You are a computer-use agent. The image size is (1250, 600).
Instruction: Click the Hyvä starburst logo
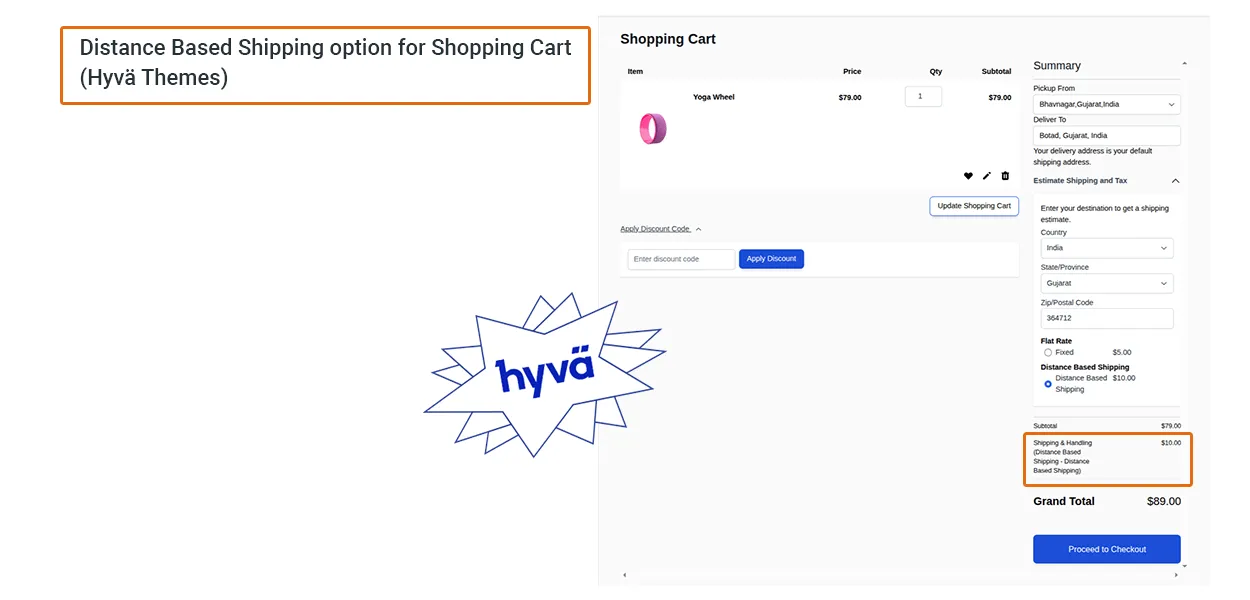[x=545, y=374]
